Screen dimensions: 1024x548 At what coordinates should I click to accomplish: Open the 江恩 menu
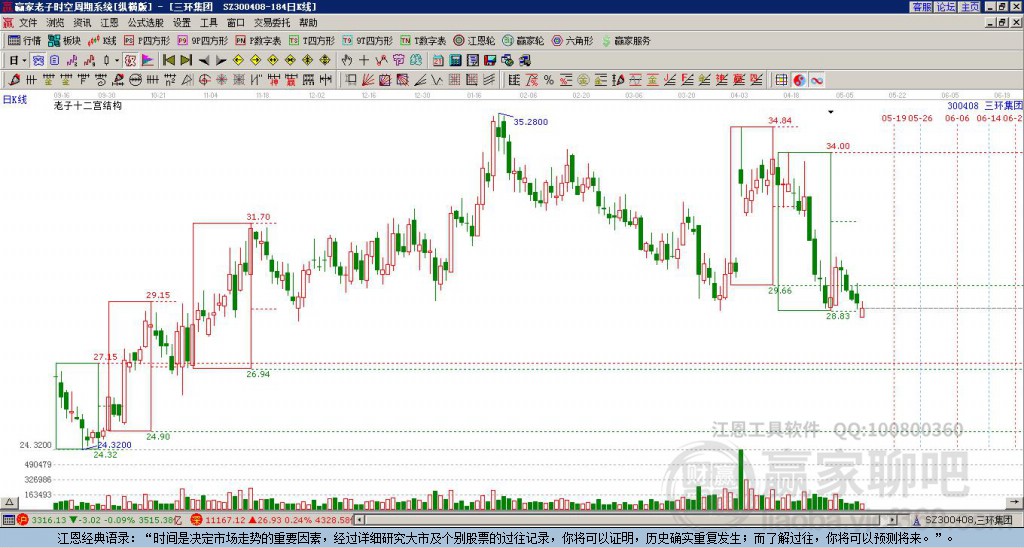click(110, 23)
